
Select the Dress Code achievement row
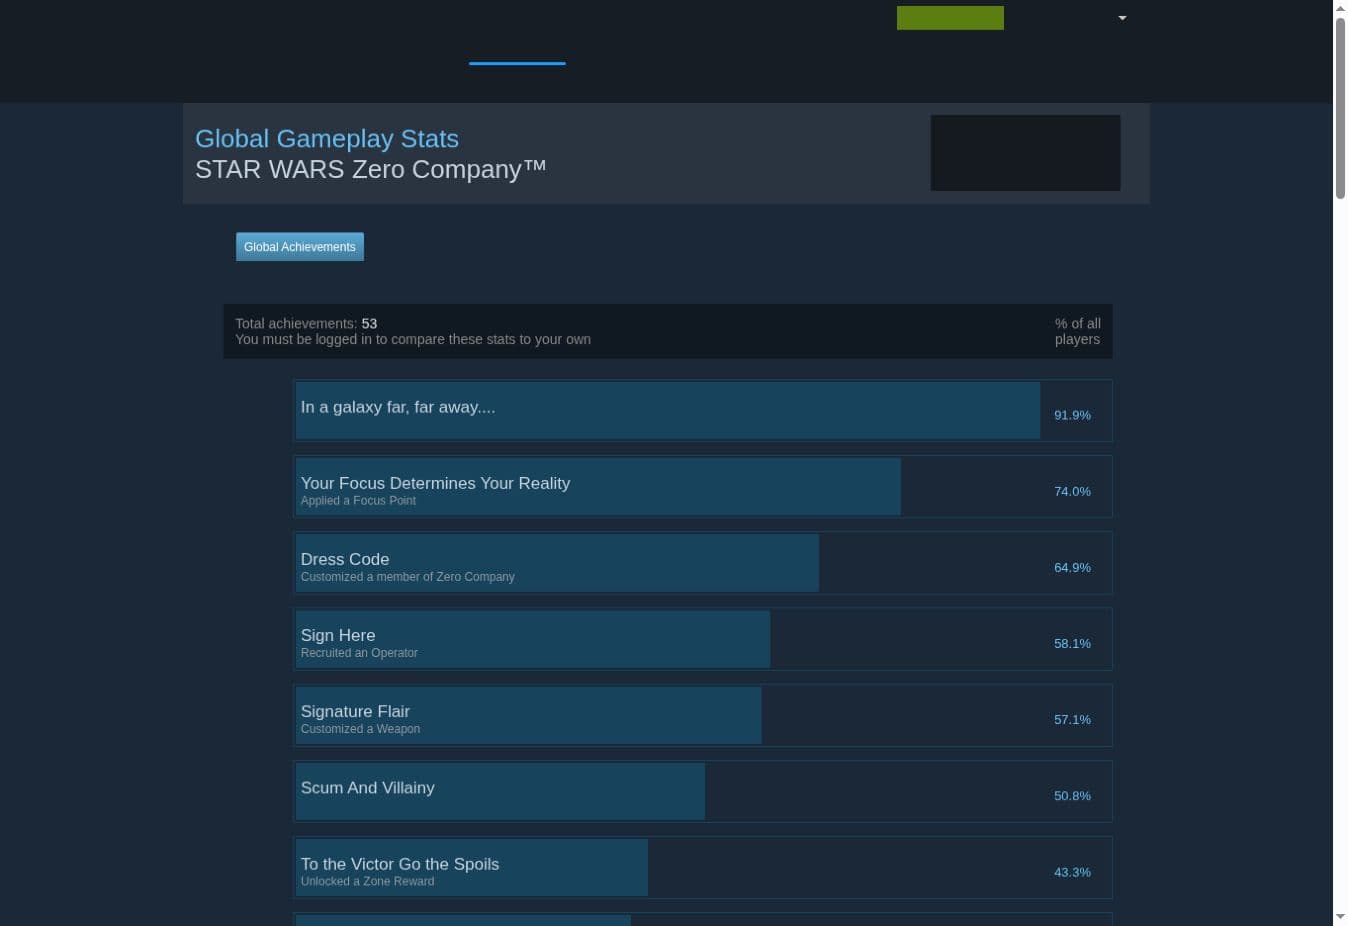point(703,563)
